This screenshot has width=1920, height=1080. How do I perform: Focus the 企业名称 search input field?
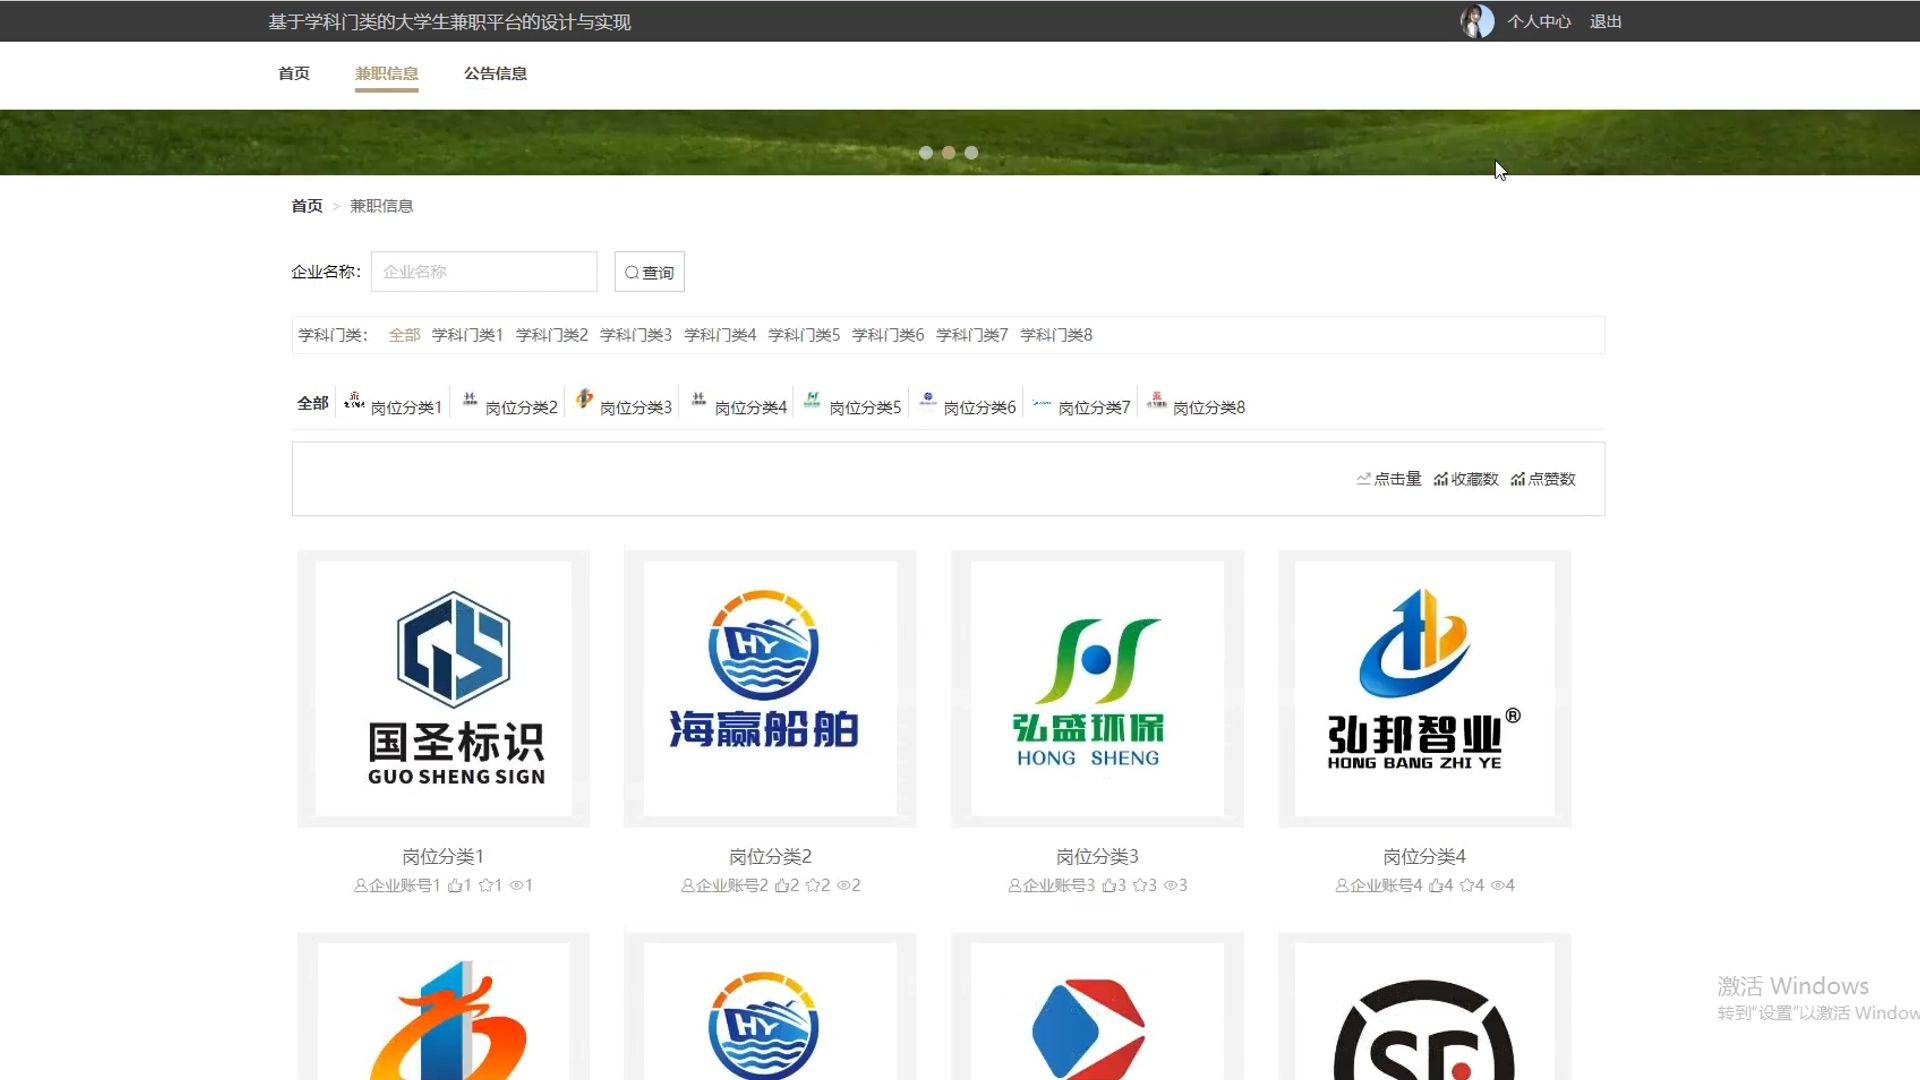click(x=484, y=272)
